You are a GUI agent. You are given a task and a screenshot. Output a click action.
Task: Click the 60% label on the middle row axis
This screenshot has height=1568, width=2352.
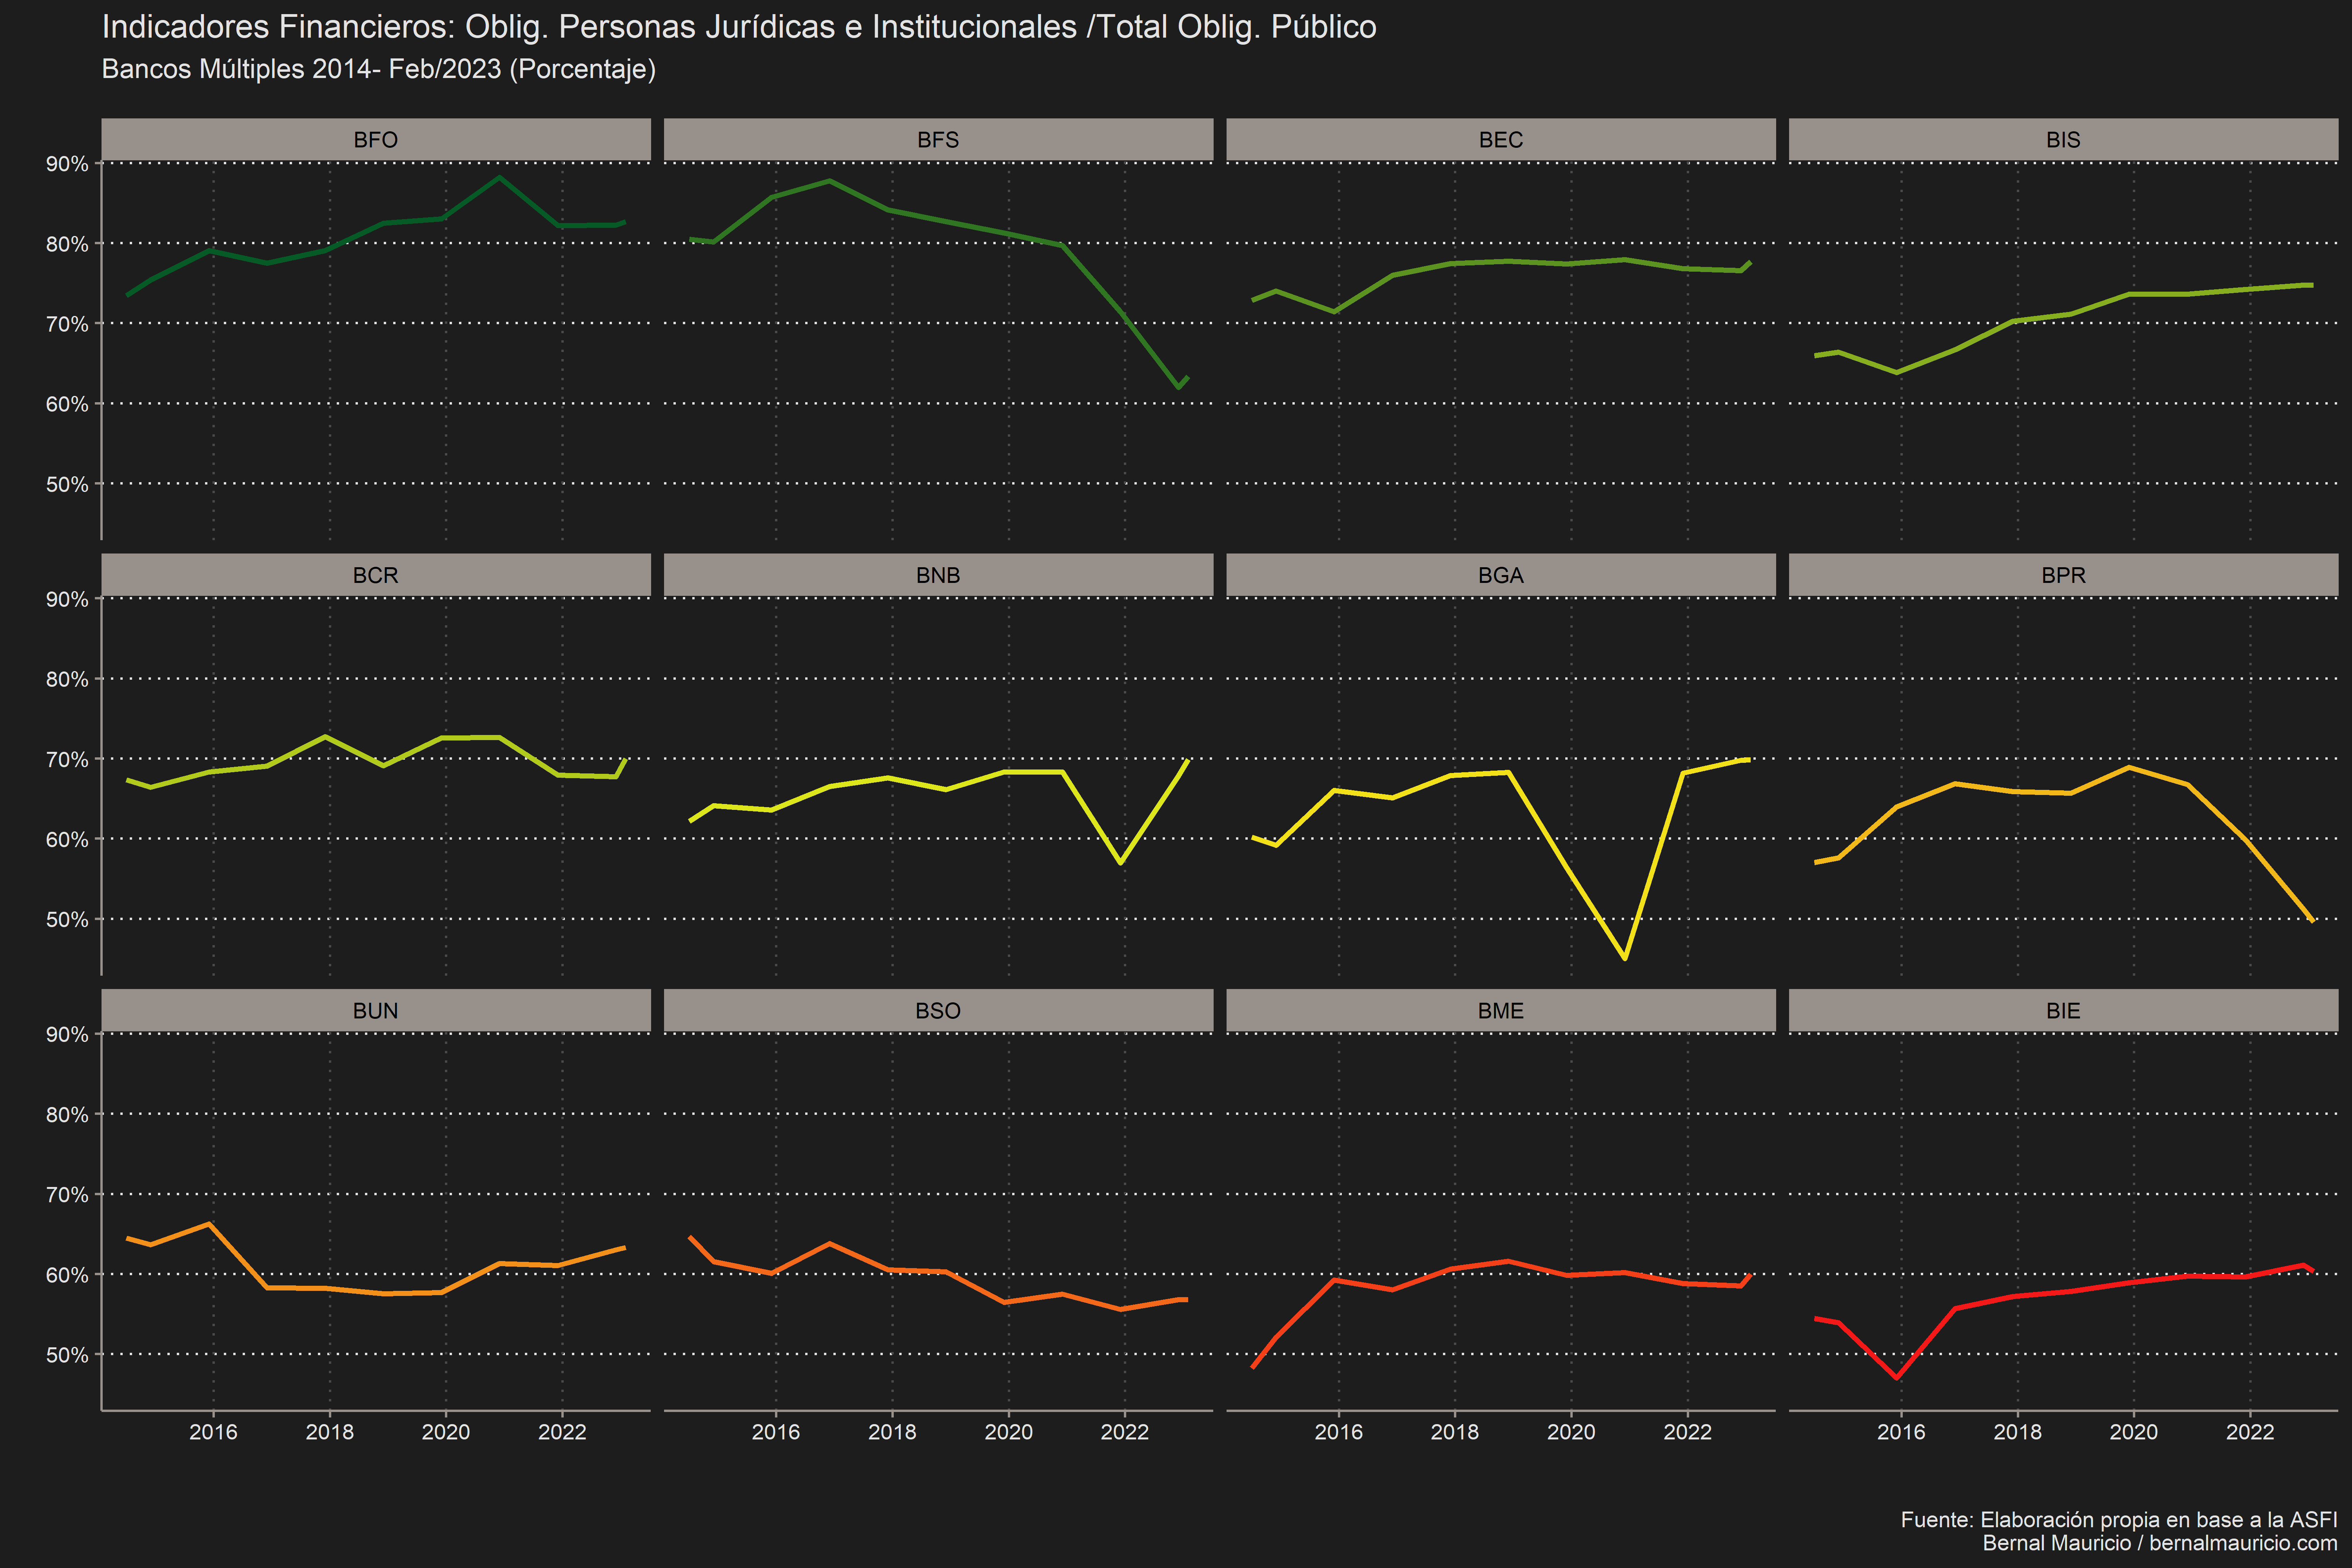tap(67, 840)
